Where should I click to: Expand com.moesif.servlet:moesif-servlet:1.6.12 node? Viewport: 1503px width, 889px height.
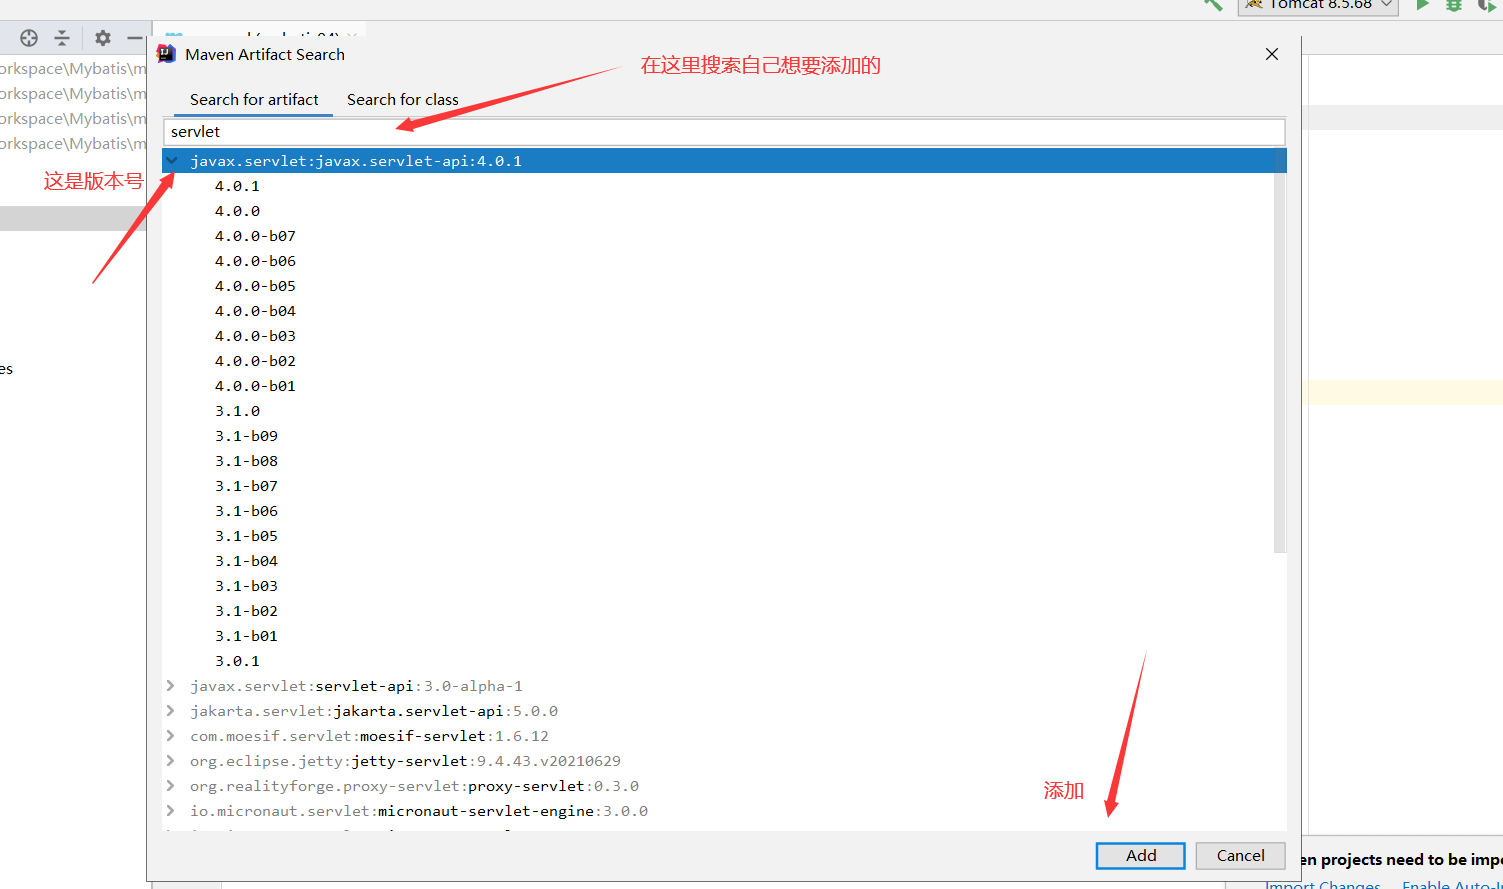pyautogui.click(x=171, y=736)
